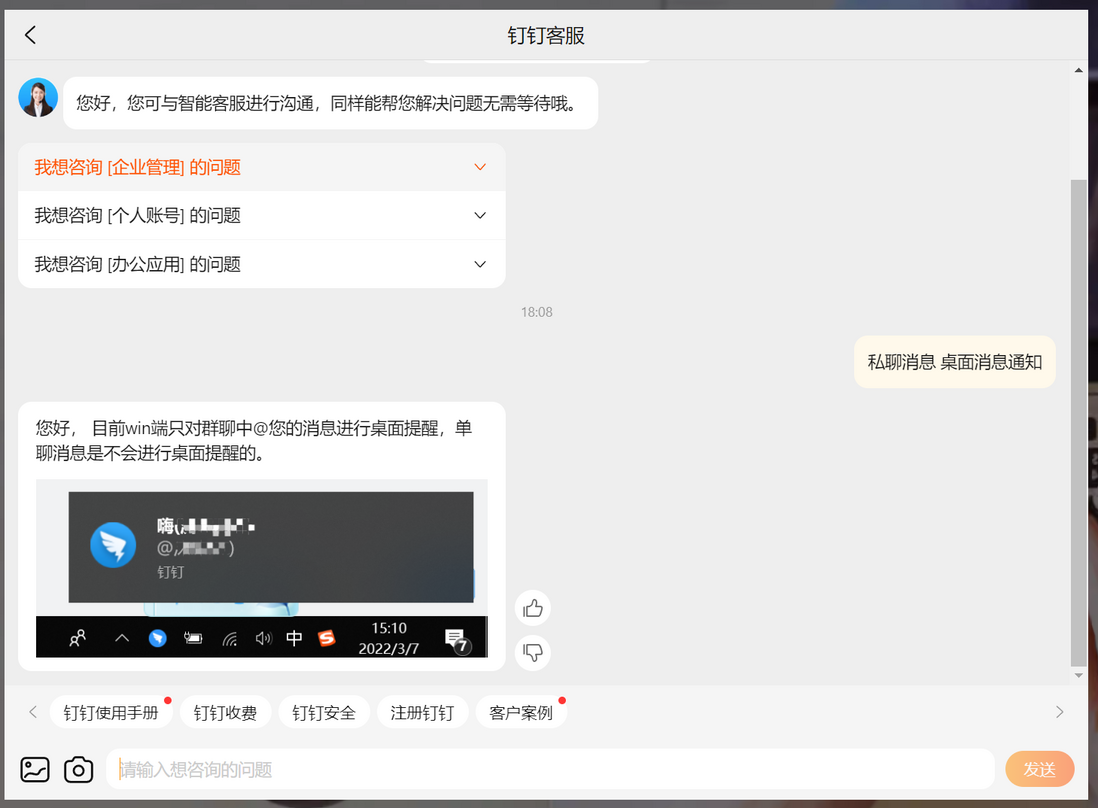Click the greeting message about 智能客服
The height and width of the screenshot is (808, 1098).
[x=331, y=104]
